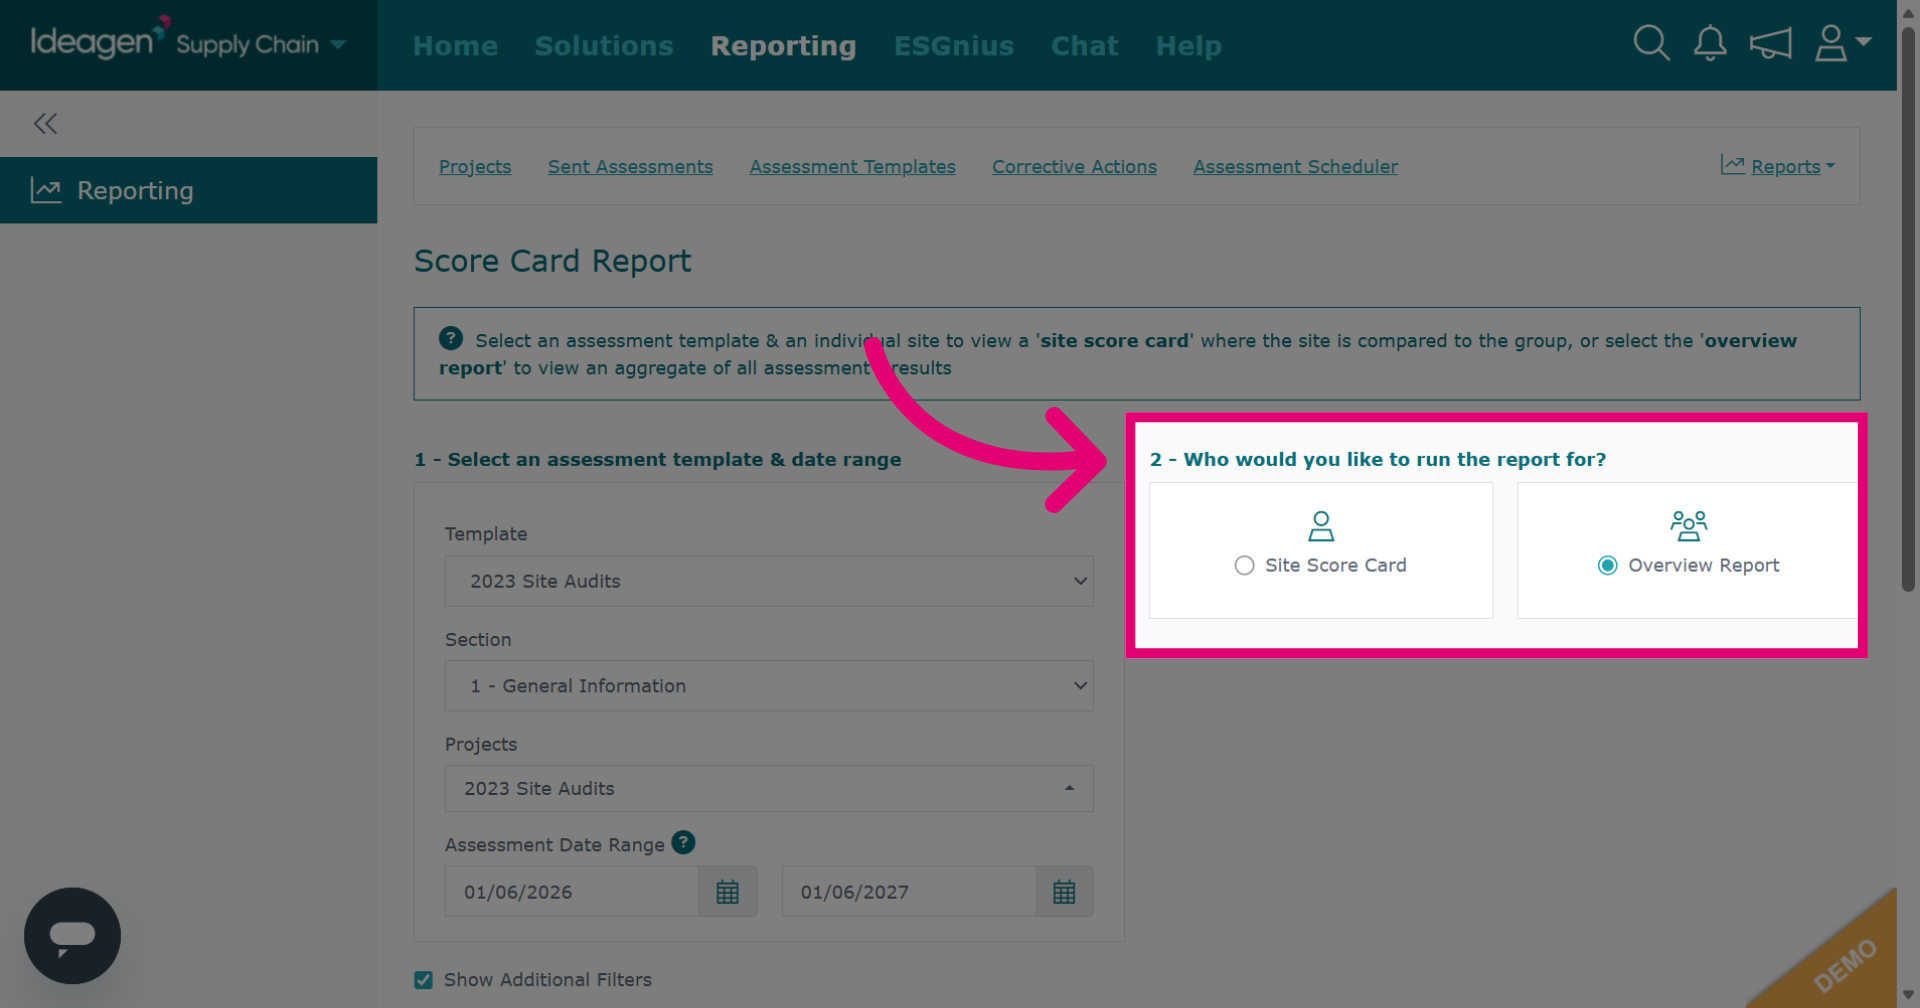Click the page vertical scrollbar
Screen dimensions: 1920x1008
1908,310
